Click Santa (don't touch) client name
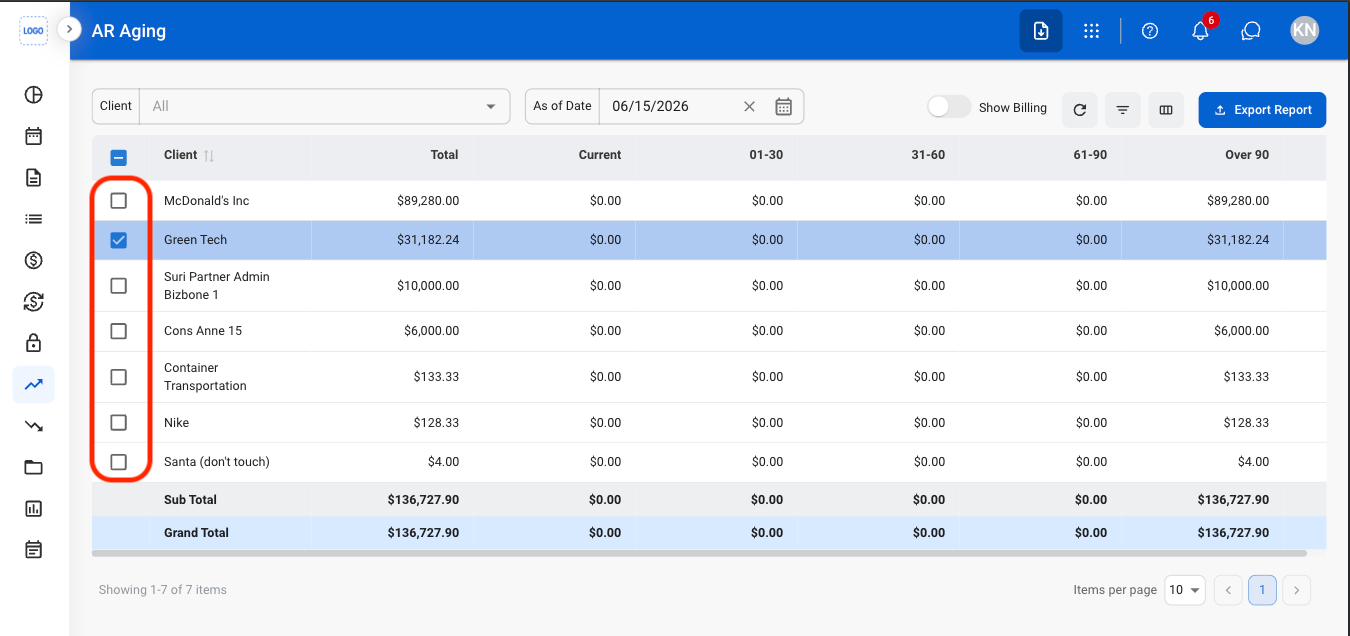Image resolution: width=1350 pixels, height=636 pixels. pos(217,462)
